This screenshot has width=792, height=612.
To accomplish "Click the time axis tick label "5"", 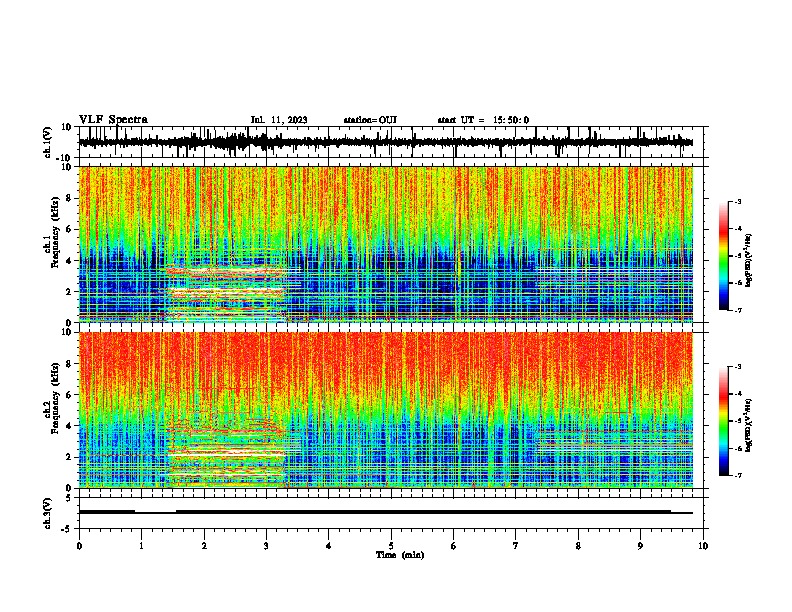I will point(391,546).
